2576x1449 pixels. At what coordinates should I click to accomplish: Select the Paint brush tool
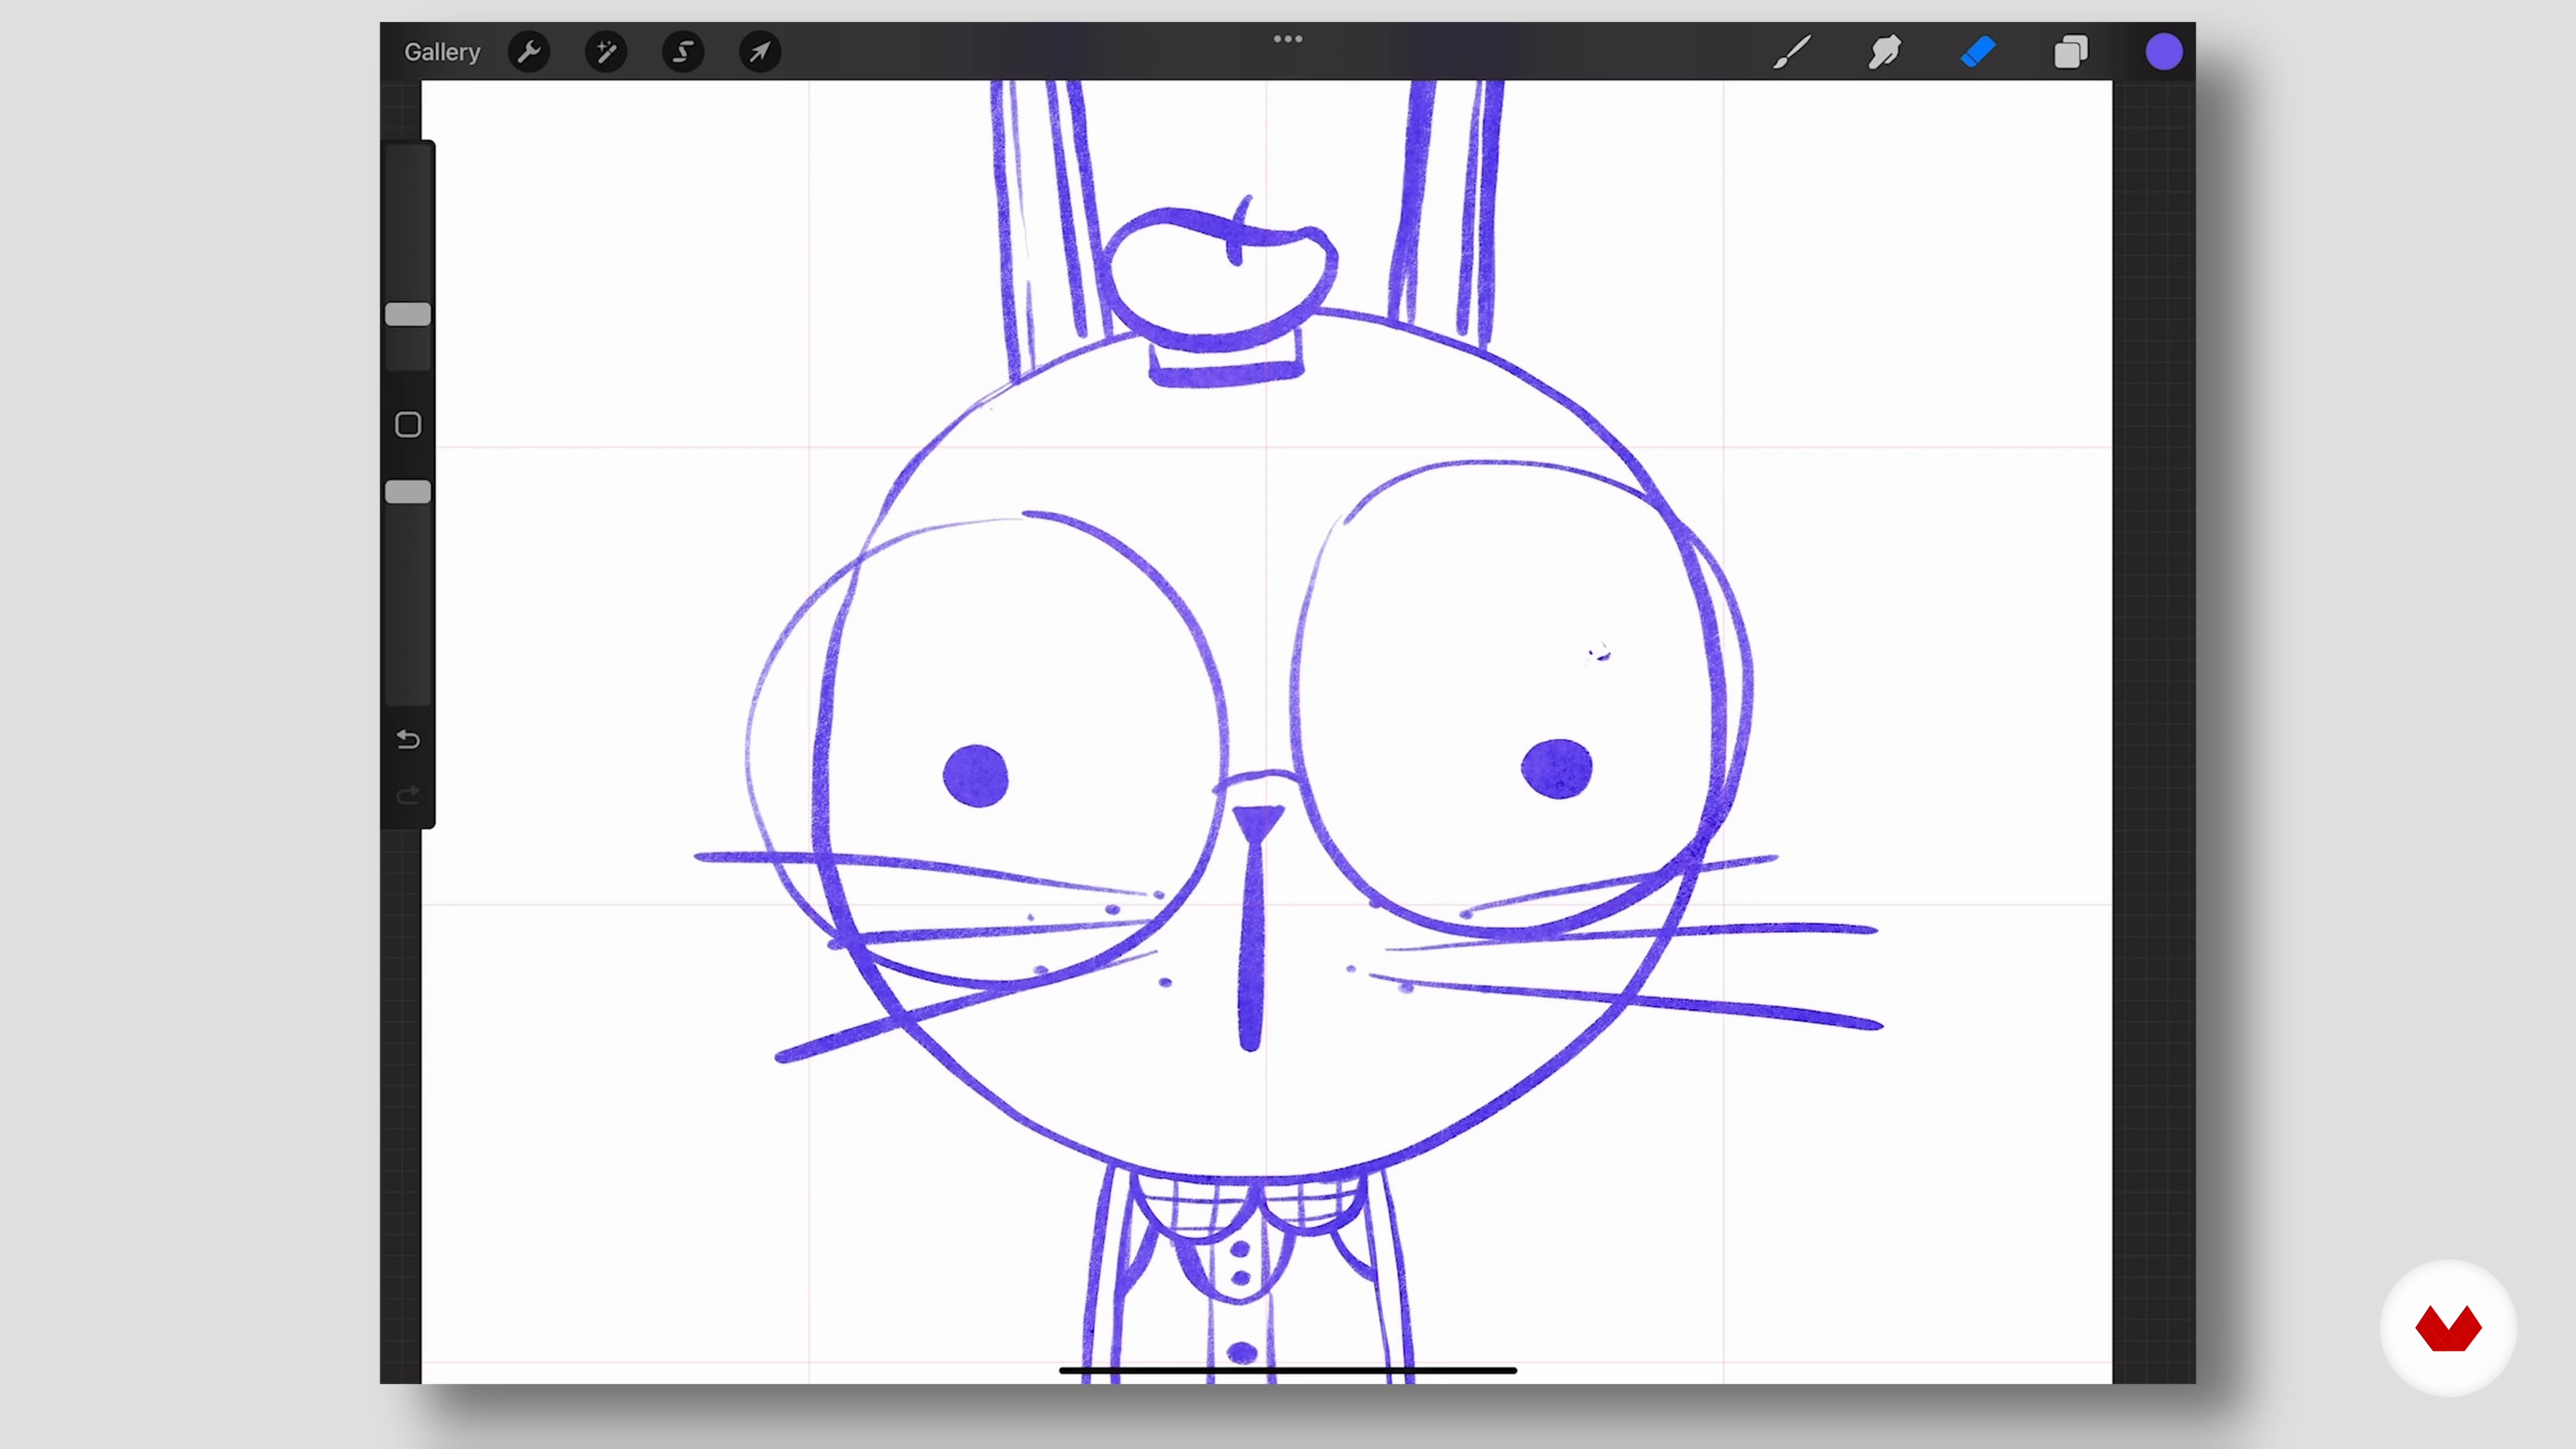(x=1792, y=52)
